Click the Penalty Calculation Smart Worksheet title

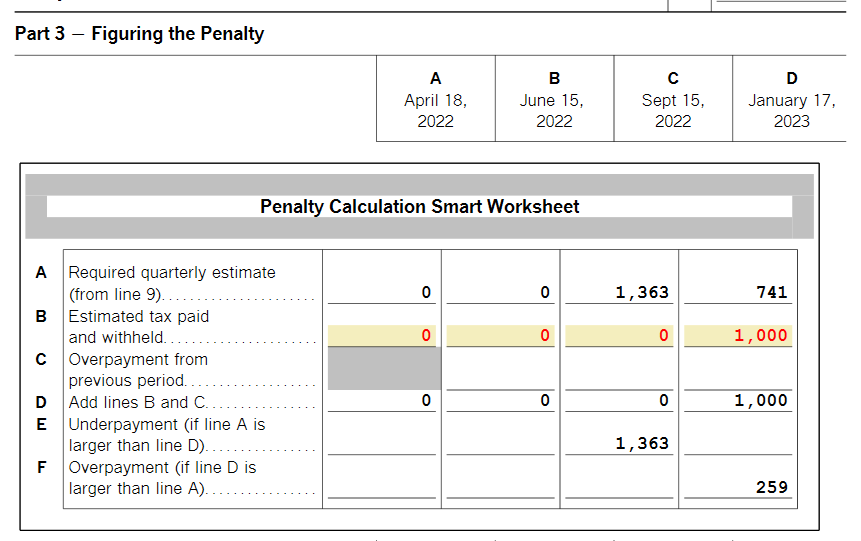(x=419, y=207)
